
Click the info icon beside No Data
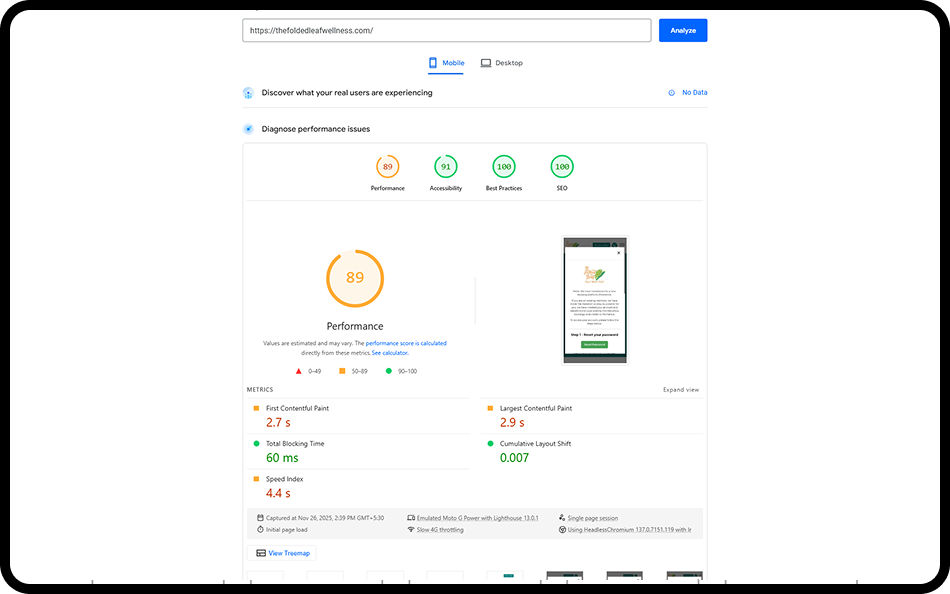coord(671,93)
